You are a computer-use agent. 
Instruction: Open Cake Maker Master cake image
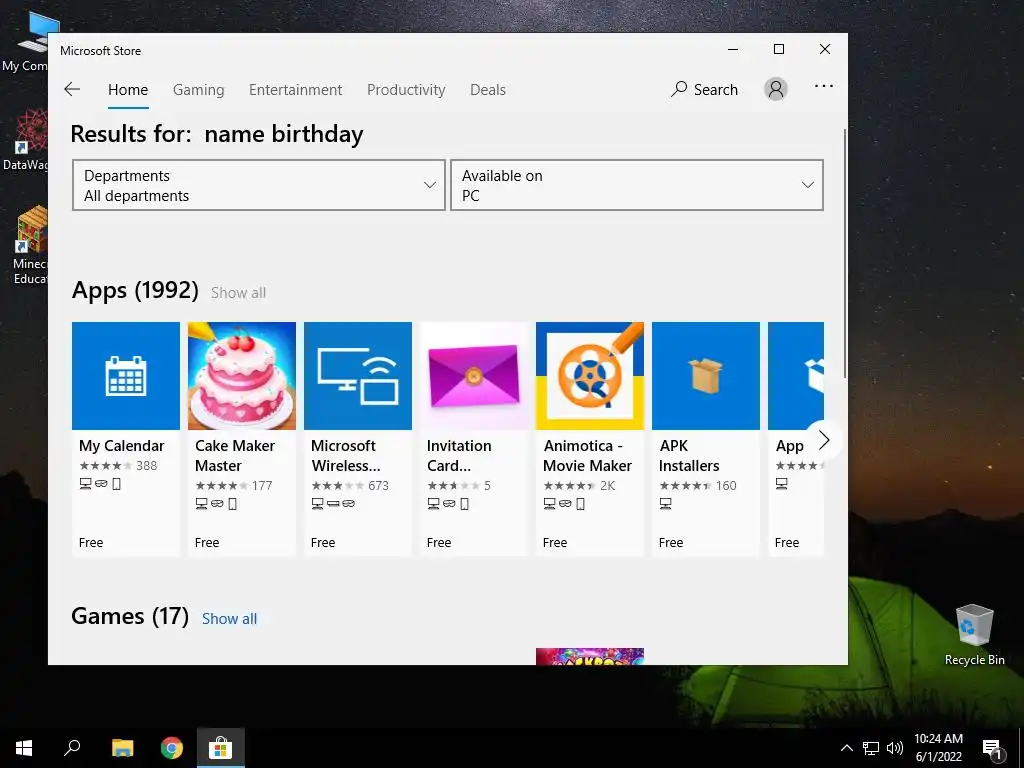pos(242,376)
